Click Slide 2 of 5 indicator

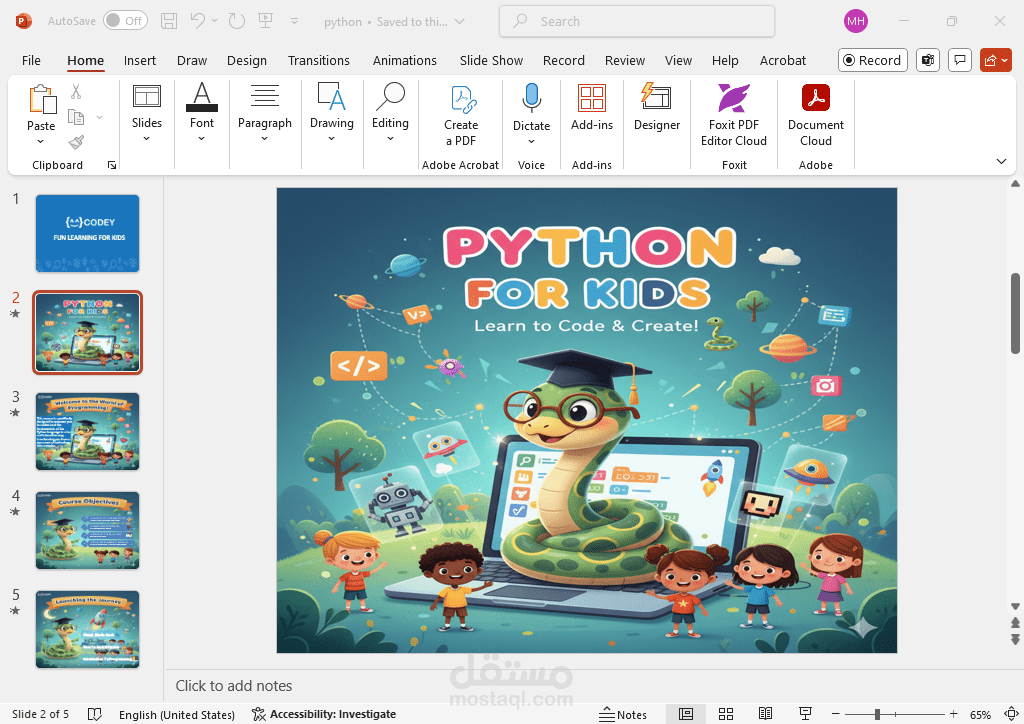[40, 714]
